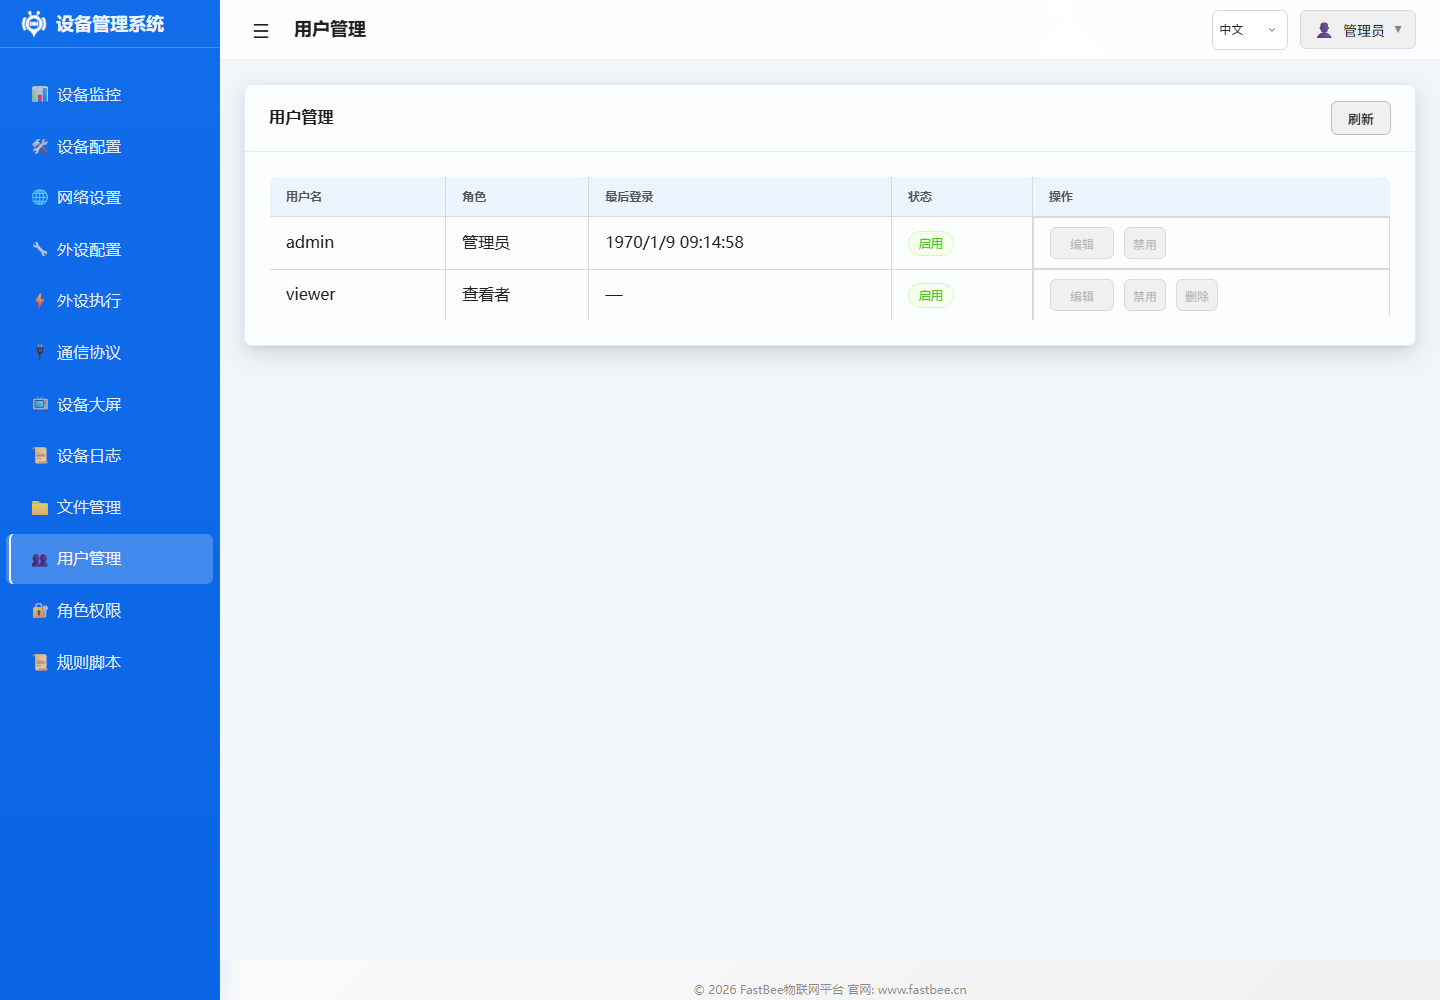This screenshot has width=1440, height=1000.
Task: Click 禁用 for the admin user
Action: tap(1144, 243)
